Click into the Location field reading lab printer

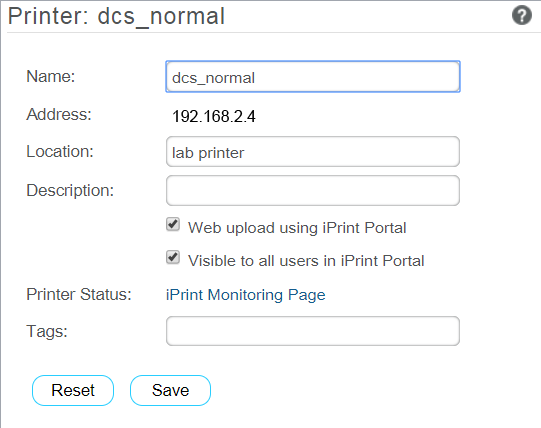[313, 152]
